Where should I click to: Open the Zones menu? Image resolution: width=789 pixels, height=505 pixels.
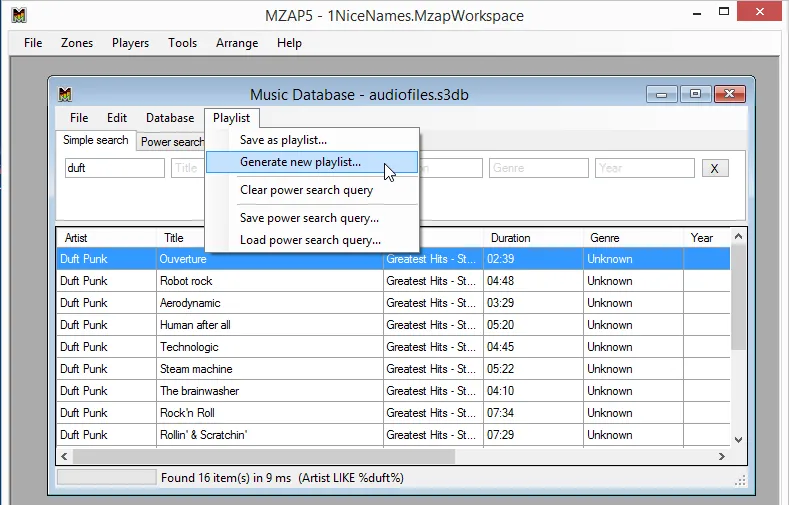click(77, 43)
